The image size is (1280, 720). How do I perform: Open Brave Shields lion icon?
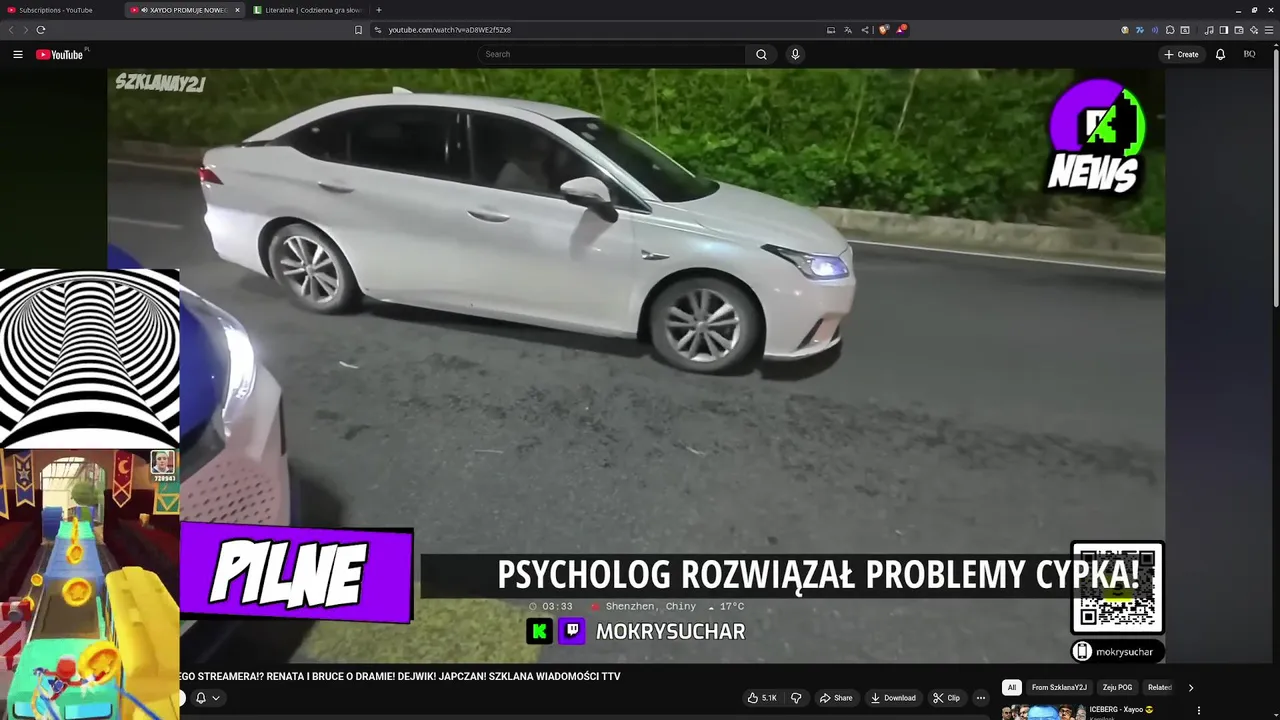point(883,30)
